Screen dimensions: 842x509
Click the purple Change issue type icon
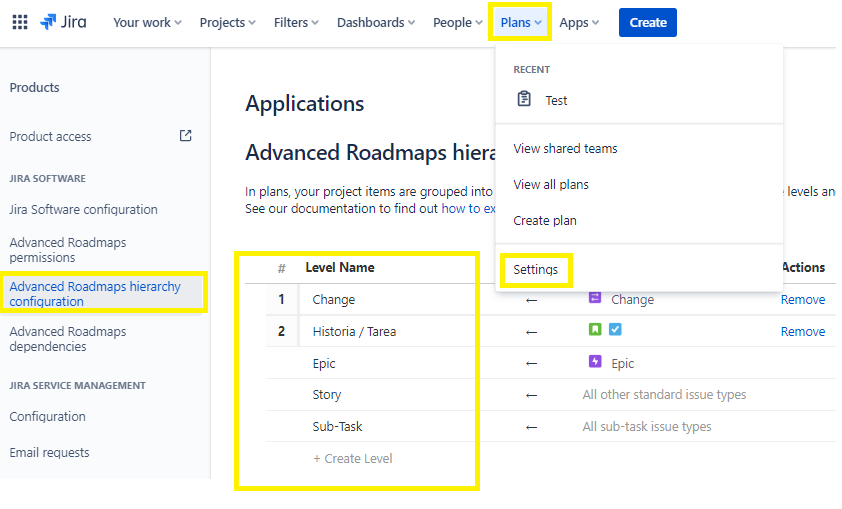pos(594,297)
